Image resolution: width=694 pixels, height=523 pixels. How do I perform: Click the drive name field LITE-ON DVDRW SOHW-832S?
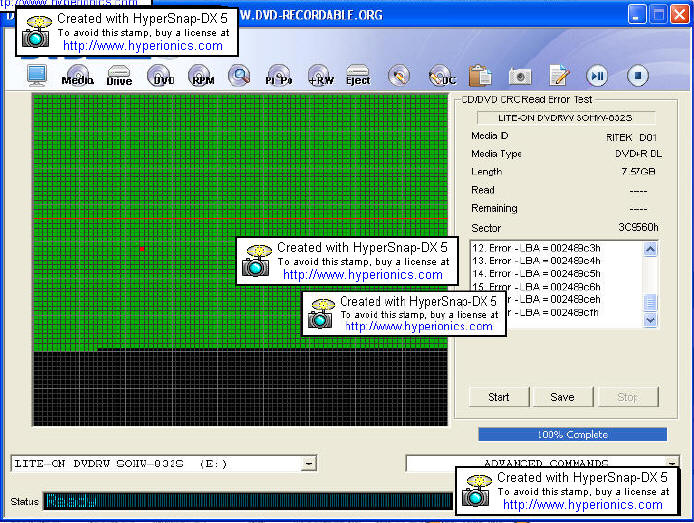click(566, 118)
